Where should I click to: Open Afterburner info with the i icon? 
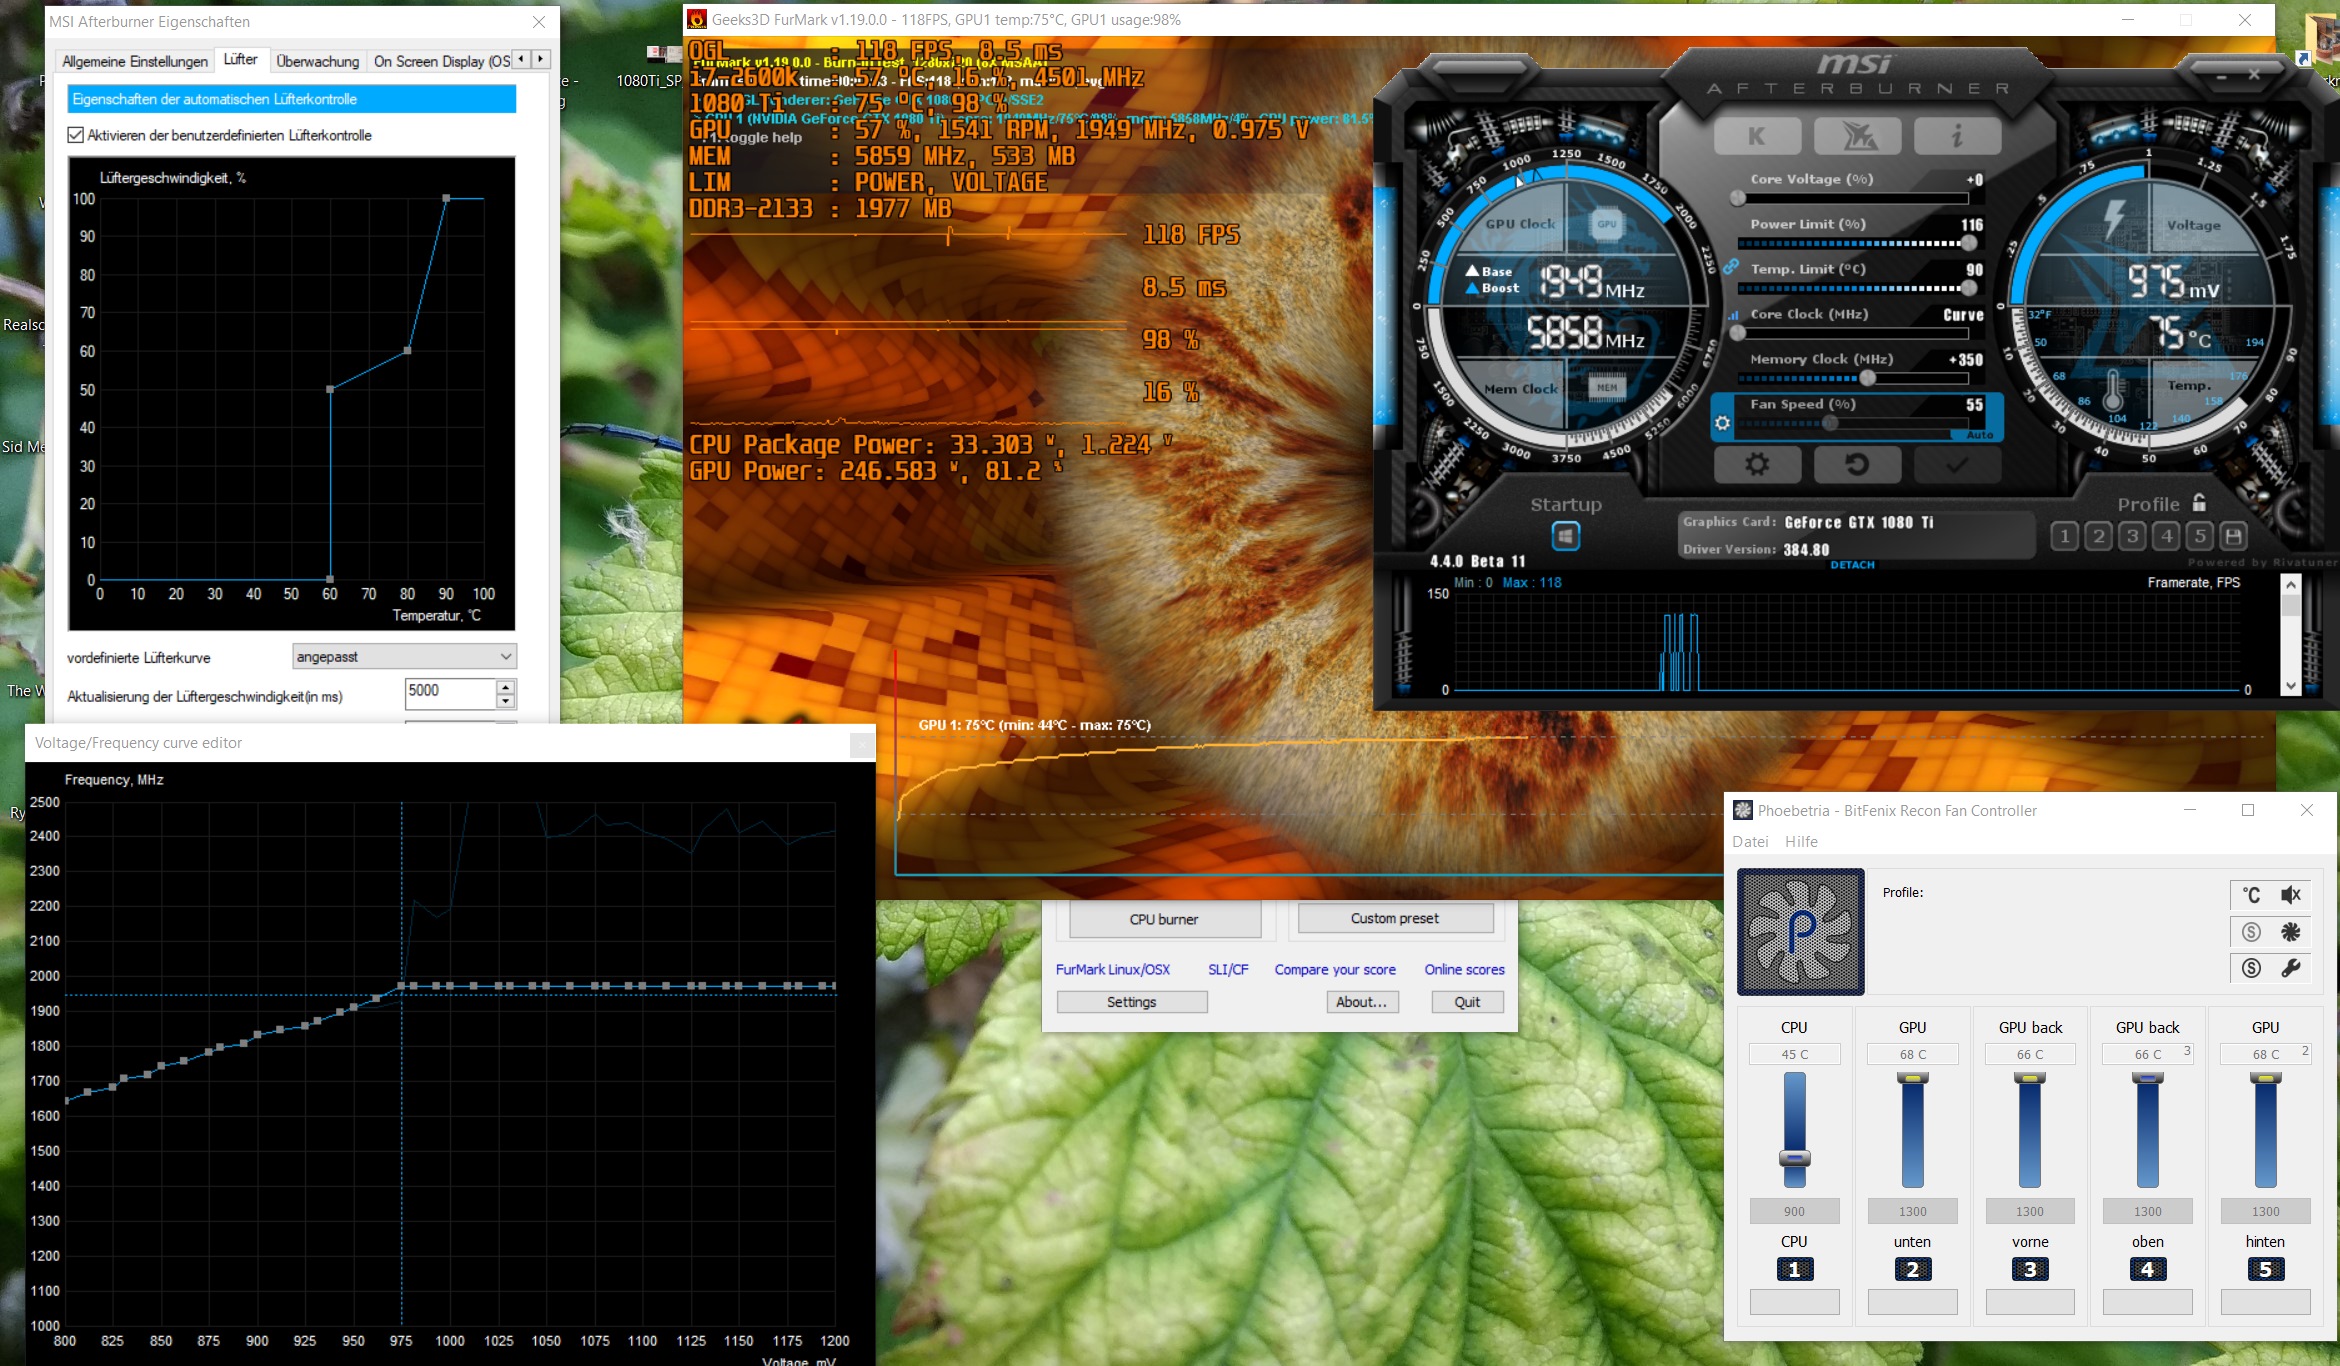click(x=1957, y=137)
